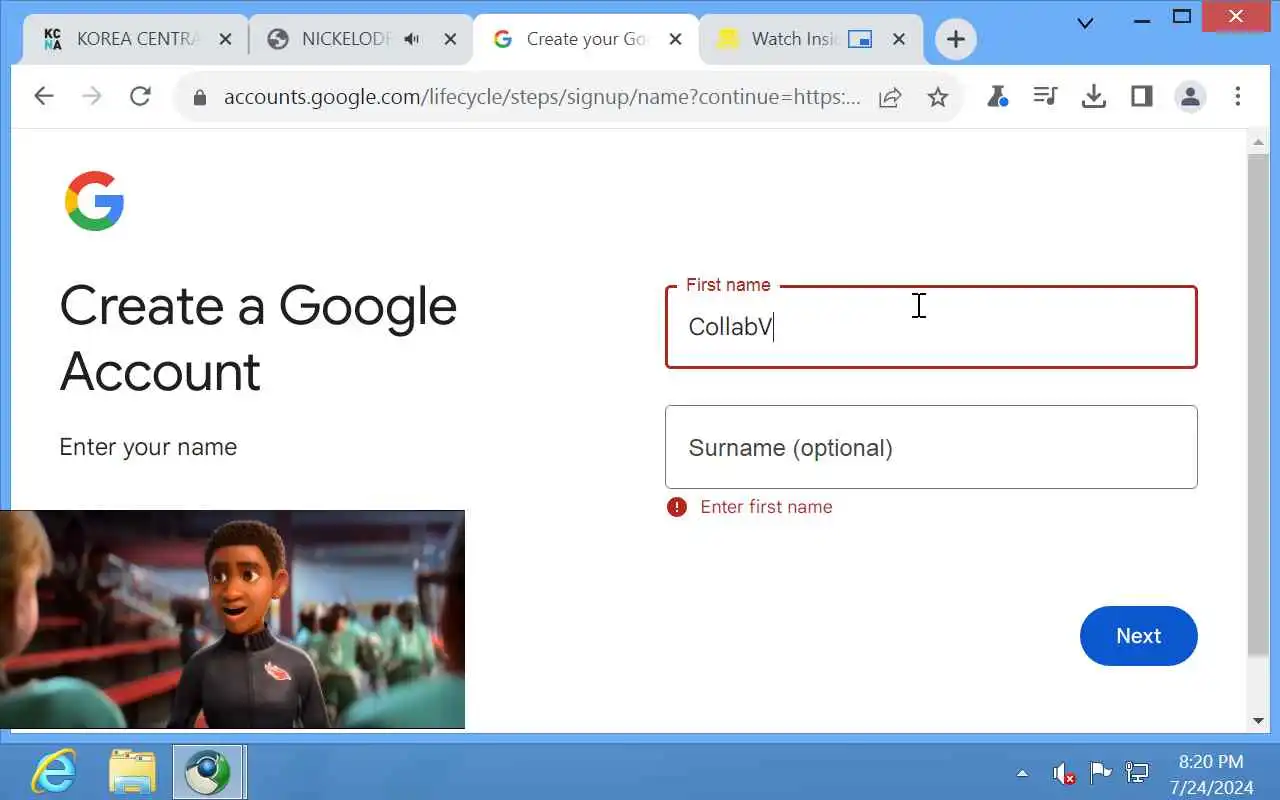
Task: Click the Enter first name error icon
Action: coord(677,507)
